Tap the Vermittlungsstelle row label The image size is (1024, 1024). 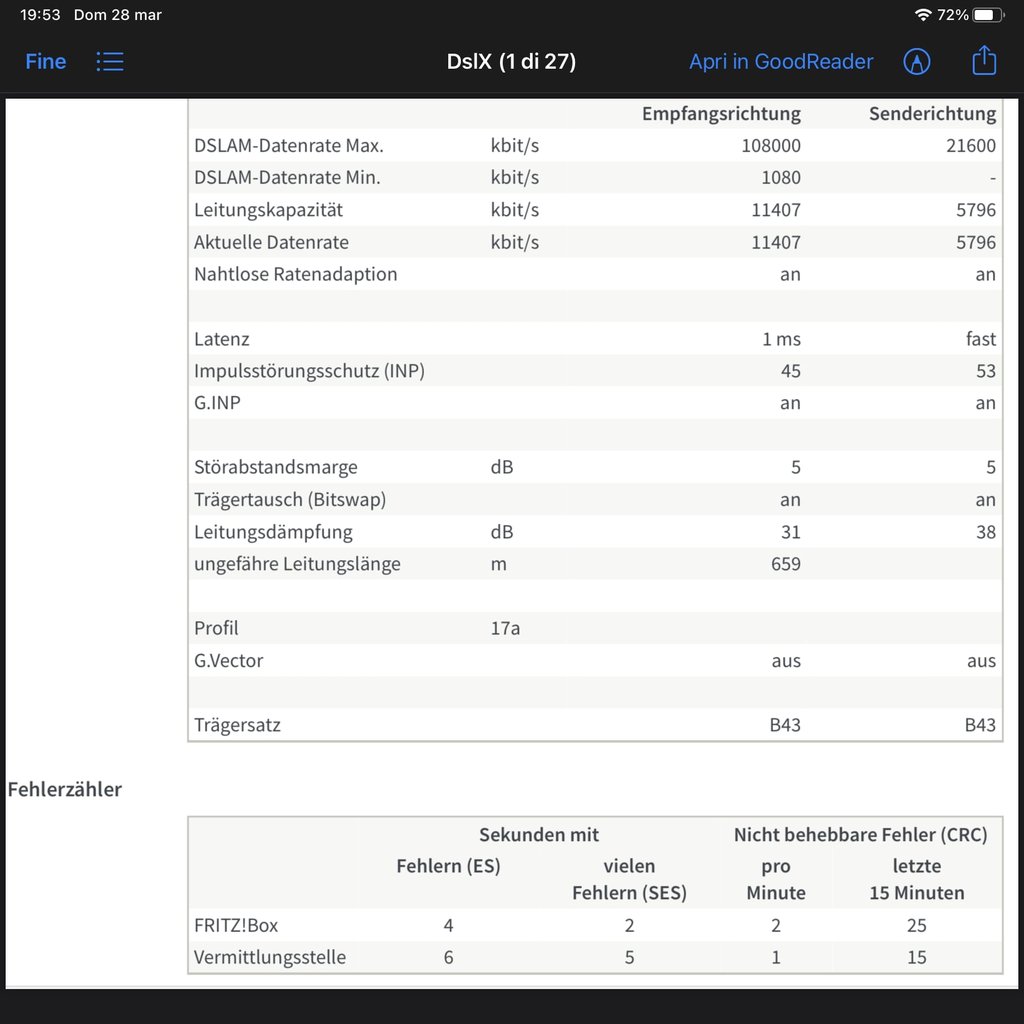pos(270,957)
